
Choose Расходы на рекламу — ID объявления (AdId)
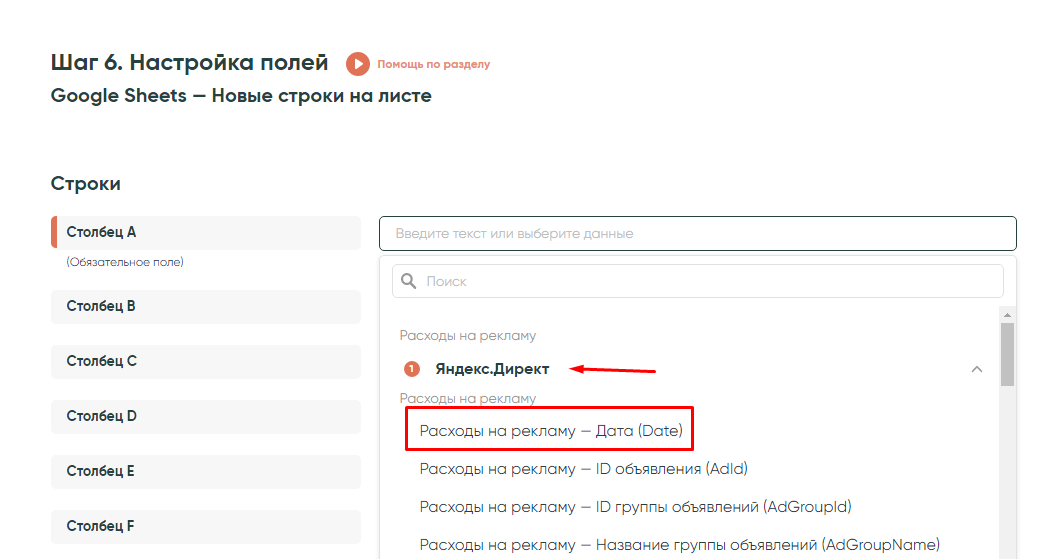(583, 468)
